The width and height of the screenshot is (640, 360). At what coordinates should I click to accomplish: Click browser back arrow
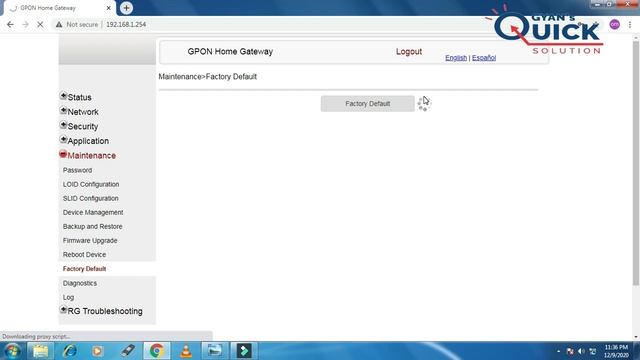click(10, 24)
